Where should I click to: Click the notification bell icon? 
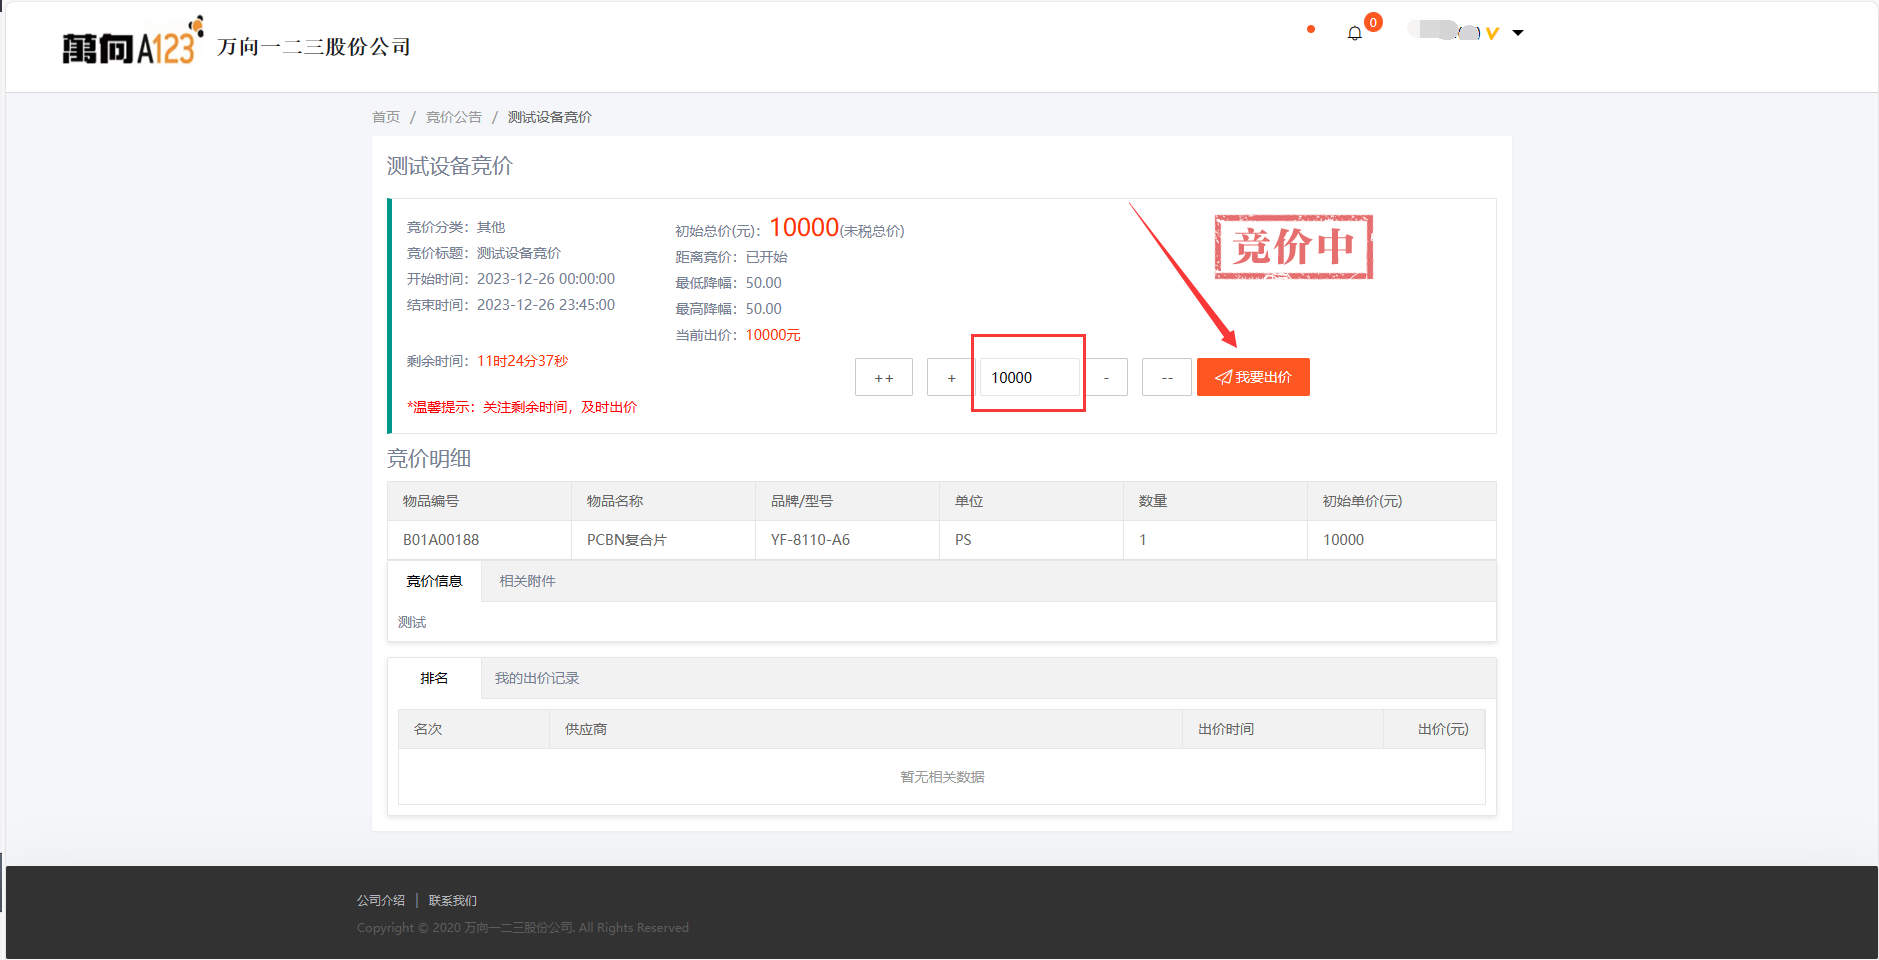coord(1354,33)
